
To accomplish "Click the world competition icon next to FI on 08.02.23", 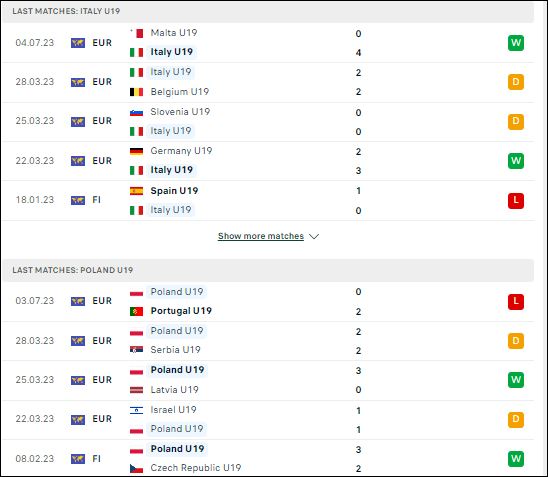I will [78, 459].
